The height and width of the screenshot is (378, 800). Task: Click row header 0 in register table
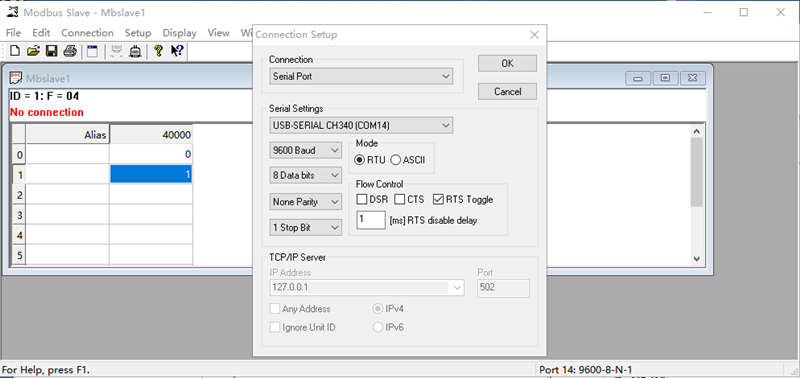tap(19, 154)
